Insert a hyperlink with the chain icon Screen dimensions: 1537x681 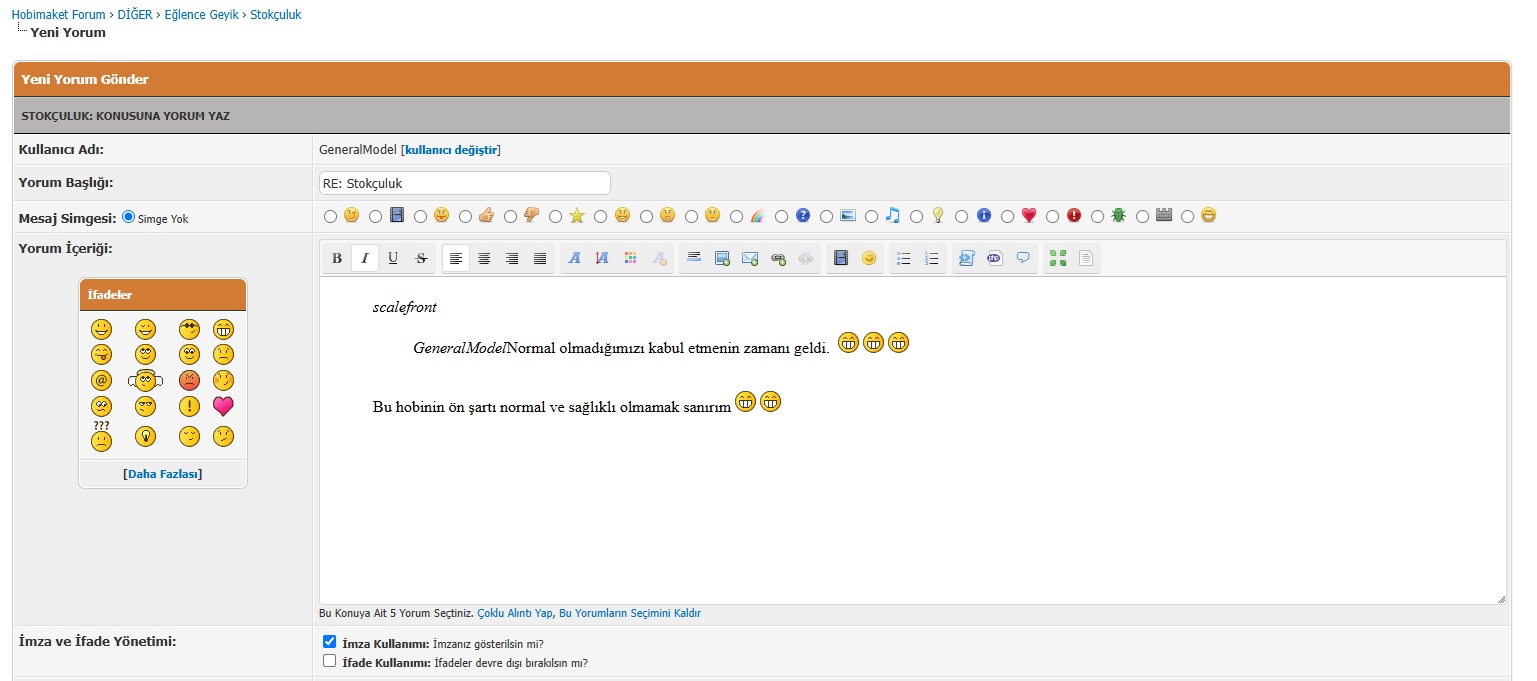click(x=778, y=259)
